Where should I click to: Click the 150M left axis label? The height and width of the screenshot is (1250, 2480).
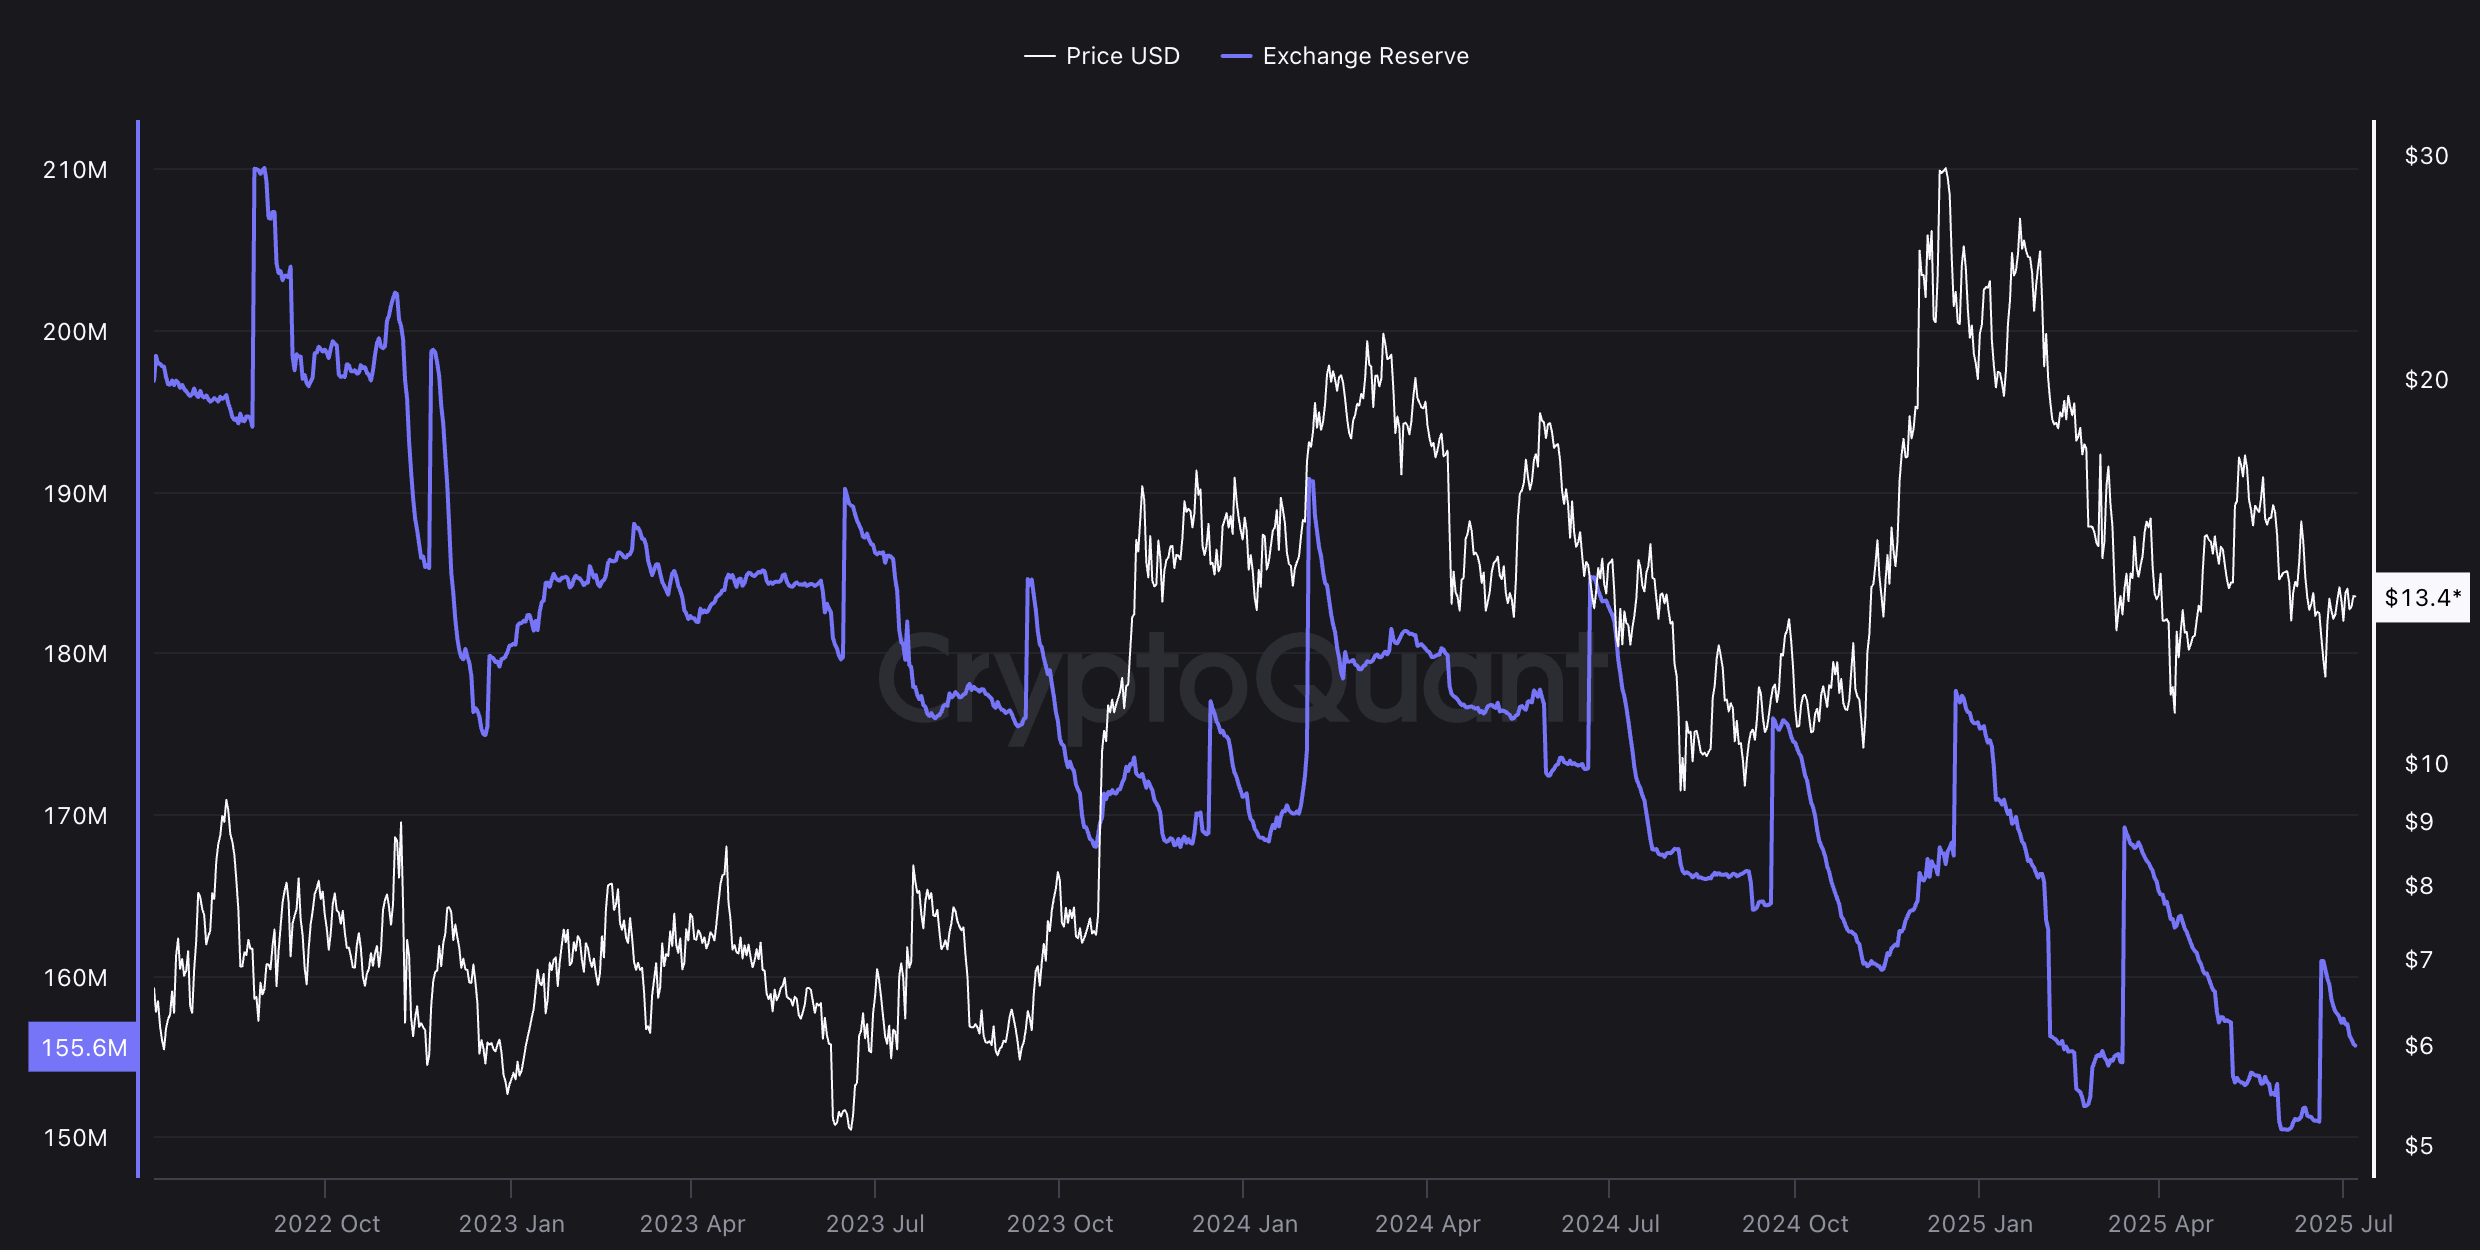(75, 1138)
